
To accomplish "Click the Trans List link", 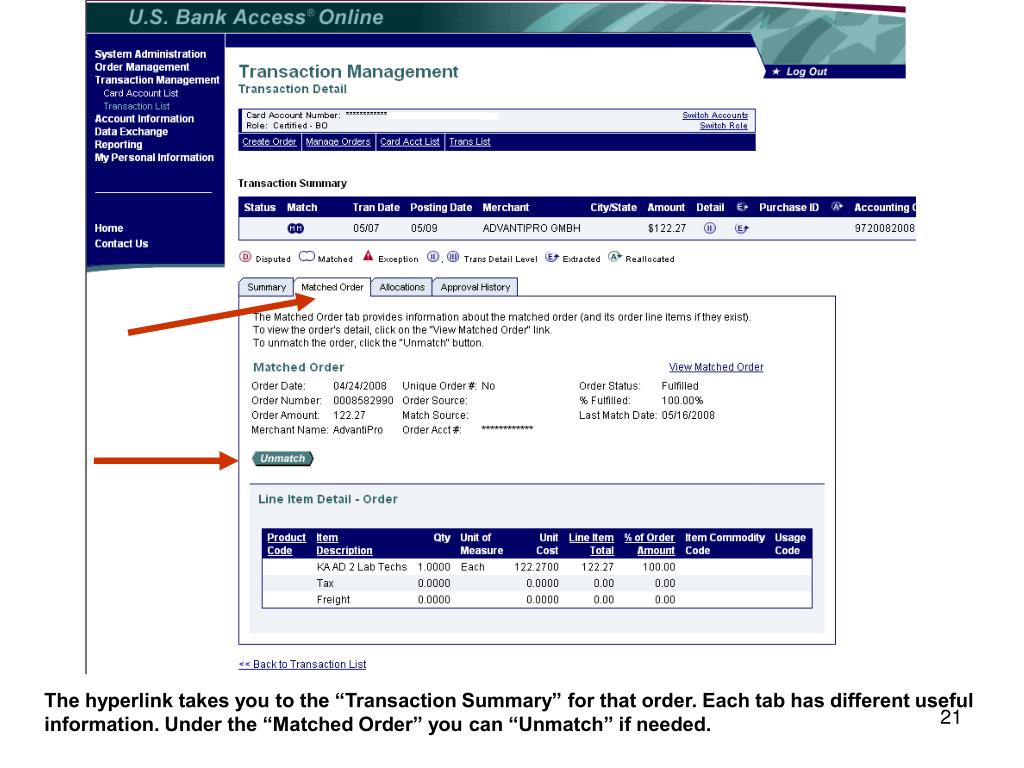I will [470, 142].
